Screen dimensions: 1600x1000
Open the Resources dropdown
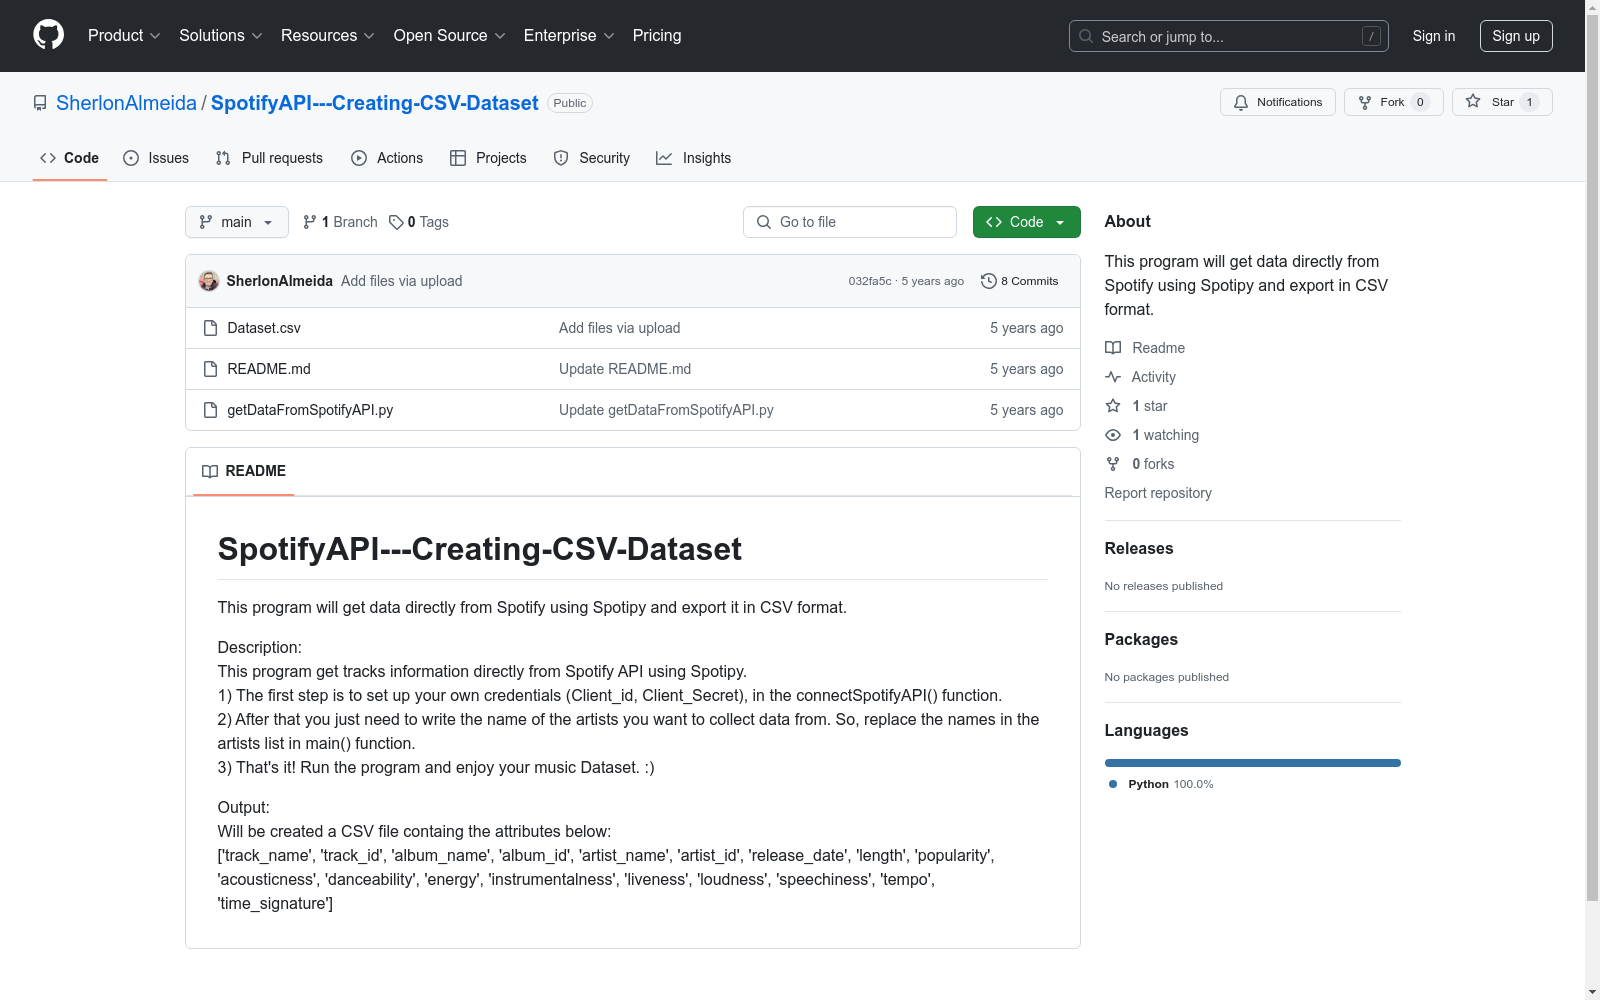click(328, 35)
